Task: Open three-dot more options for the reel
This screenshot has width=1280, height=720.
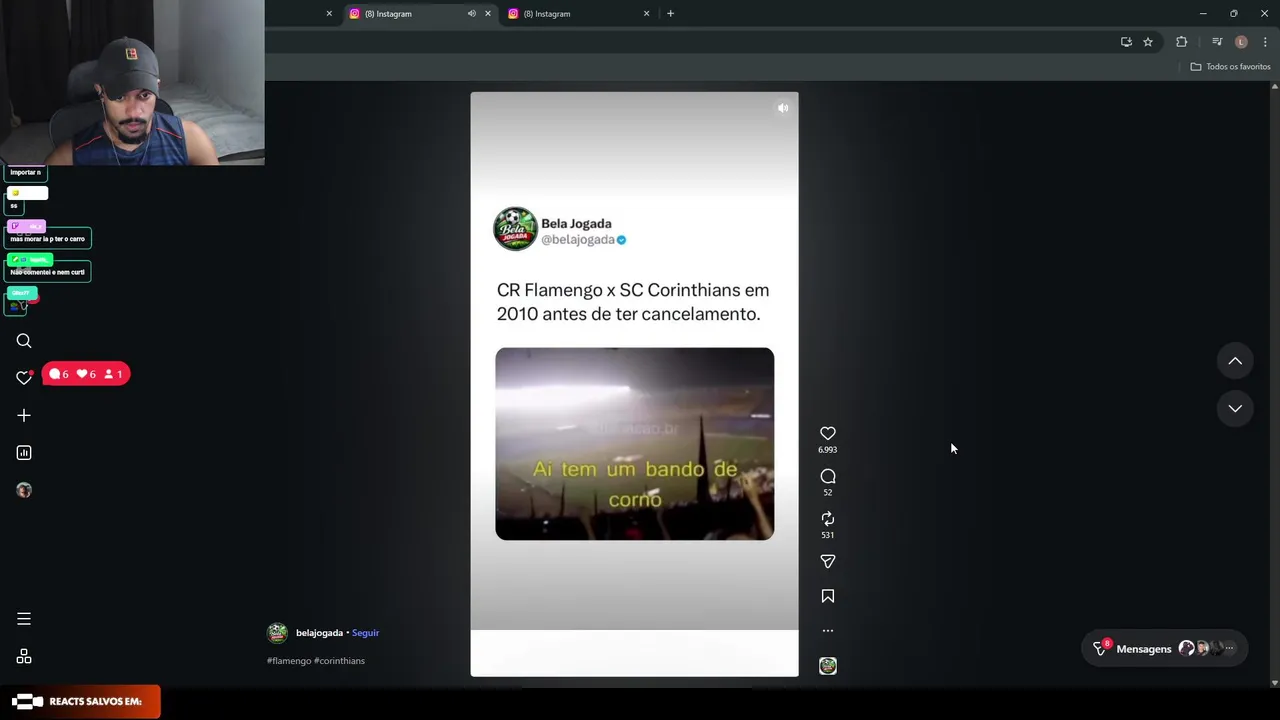Action: tap(828, 631)
